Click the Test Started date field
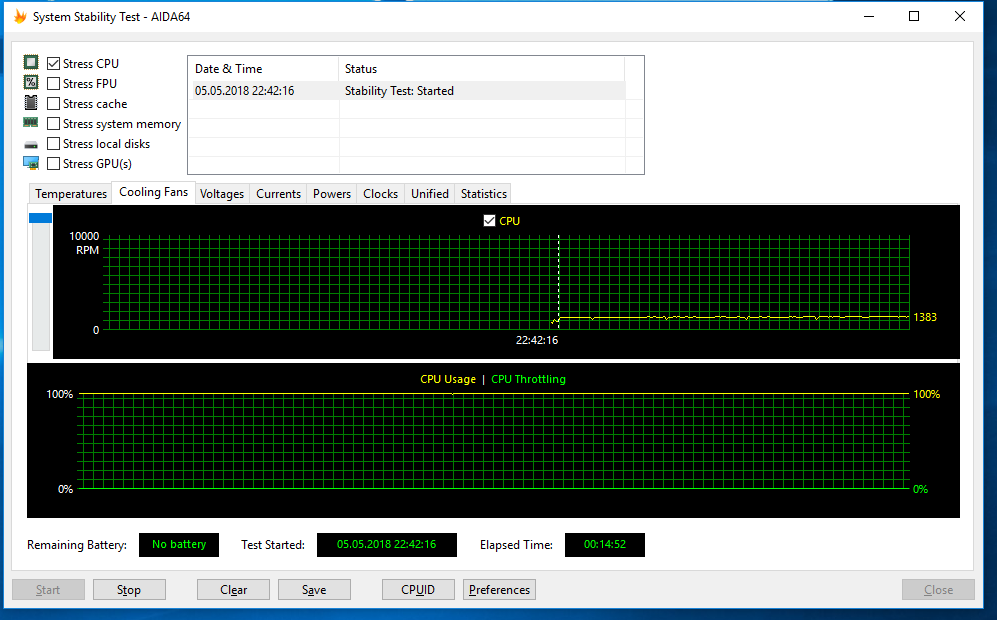997x620 pixels. point(387,544)
